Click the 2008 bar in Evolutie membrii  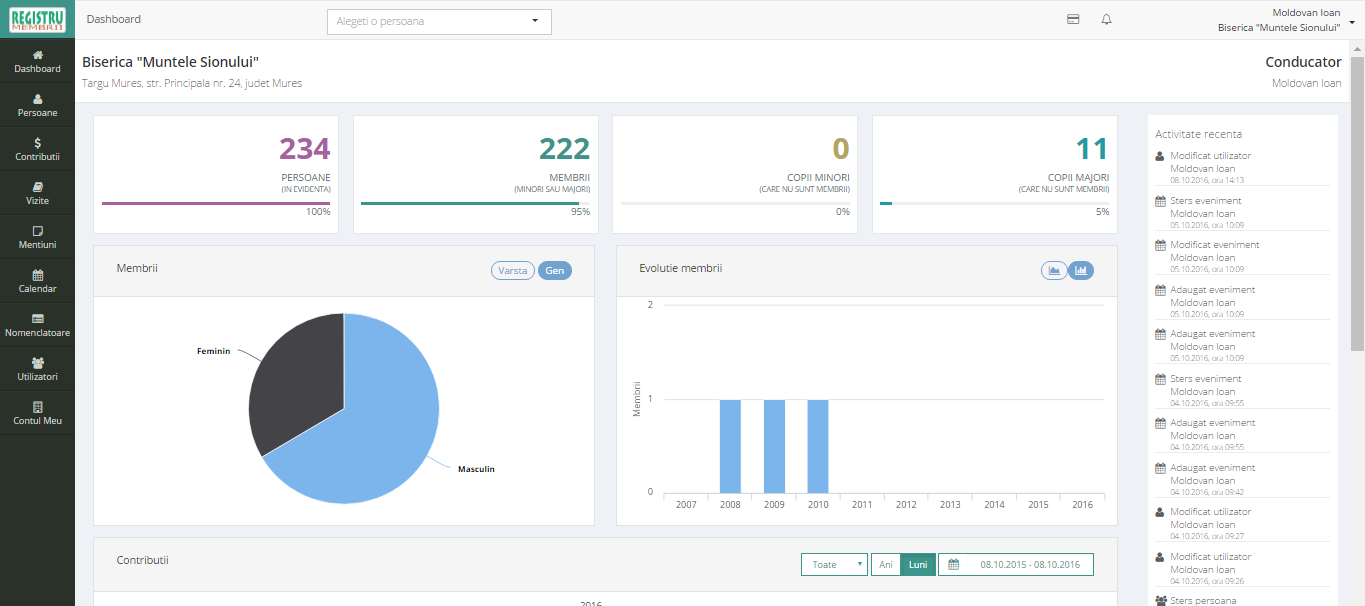pos(730,446)
